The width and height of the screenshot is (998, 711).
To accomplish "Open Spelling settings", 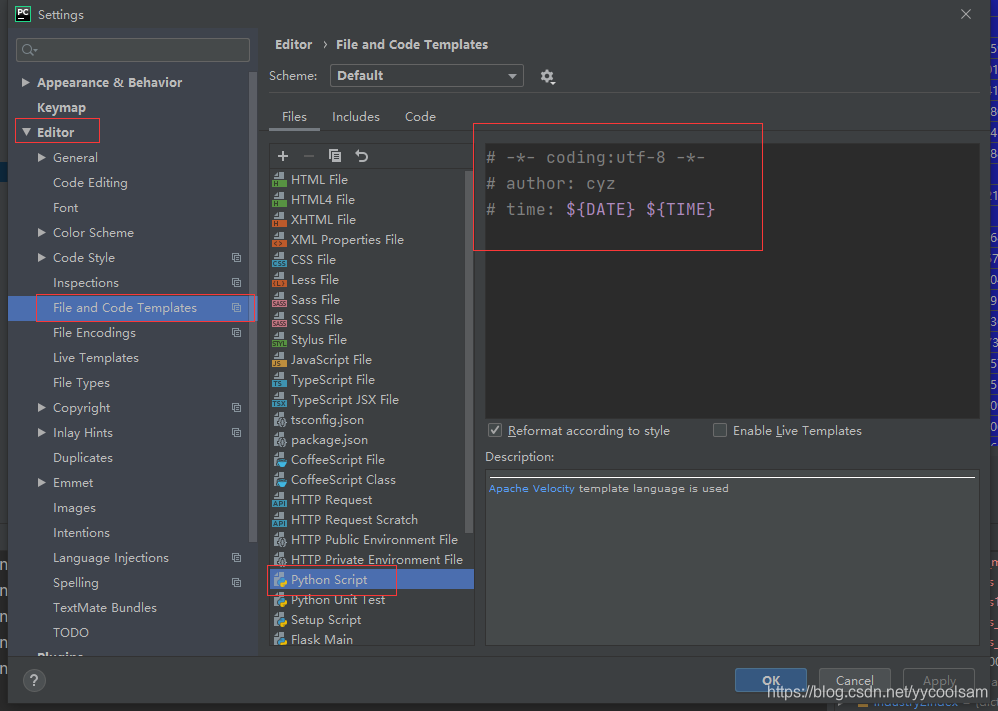I will [x=76, y=582].
